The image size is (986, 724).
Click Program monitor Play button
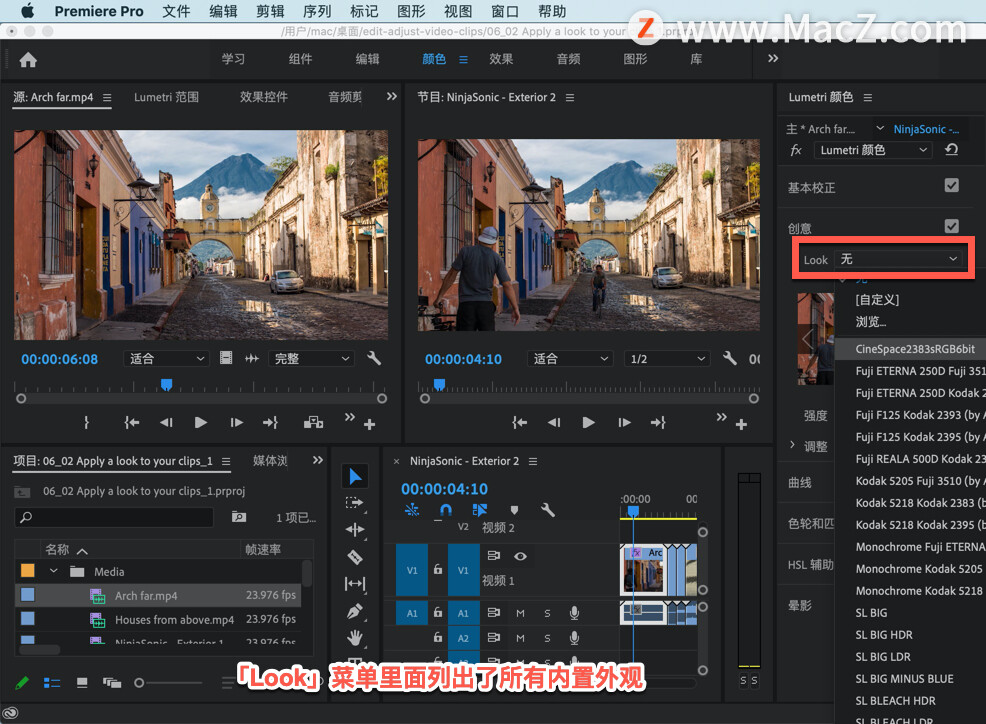pyautogui.click(x=589, y=423)
